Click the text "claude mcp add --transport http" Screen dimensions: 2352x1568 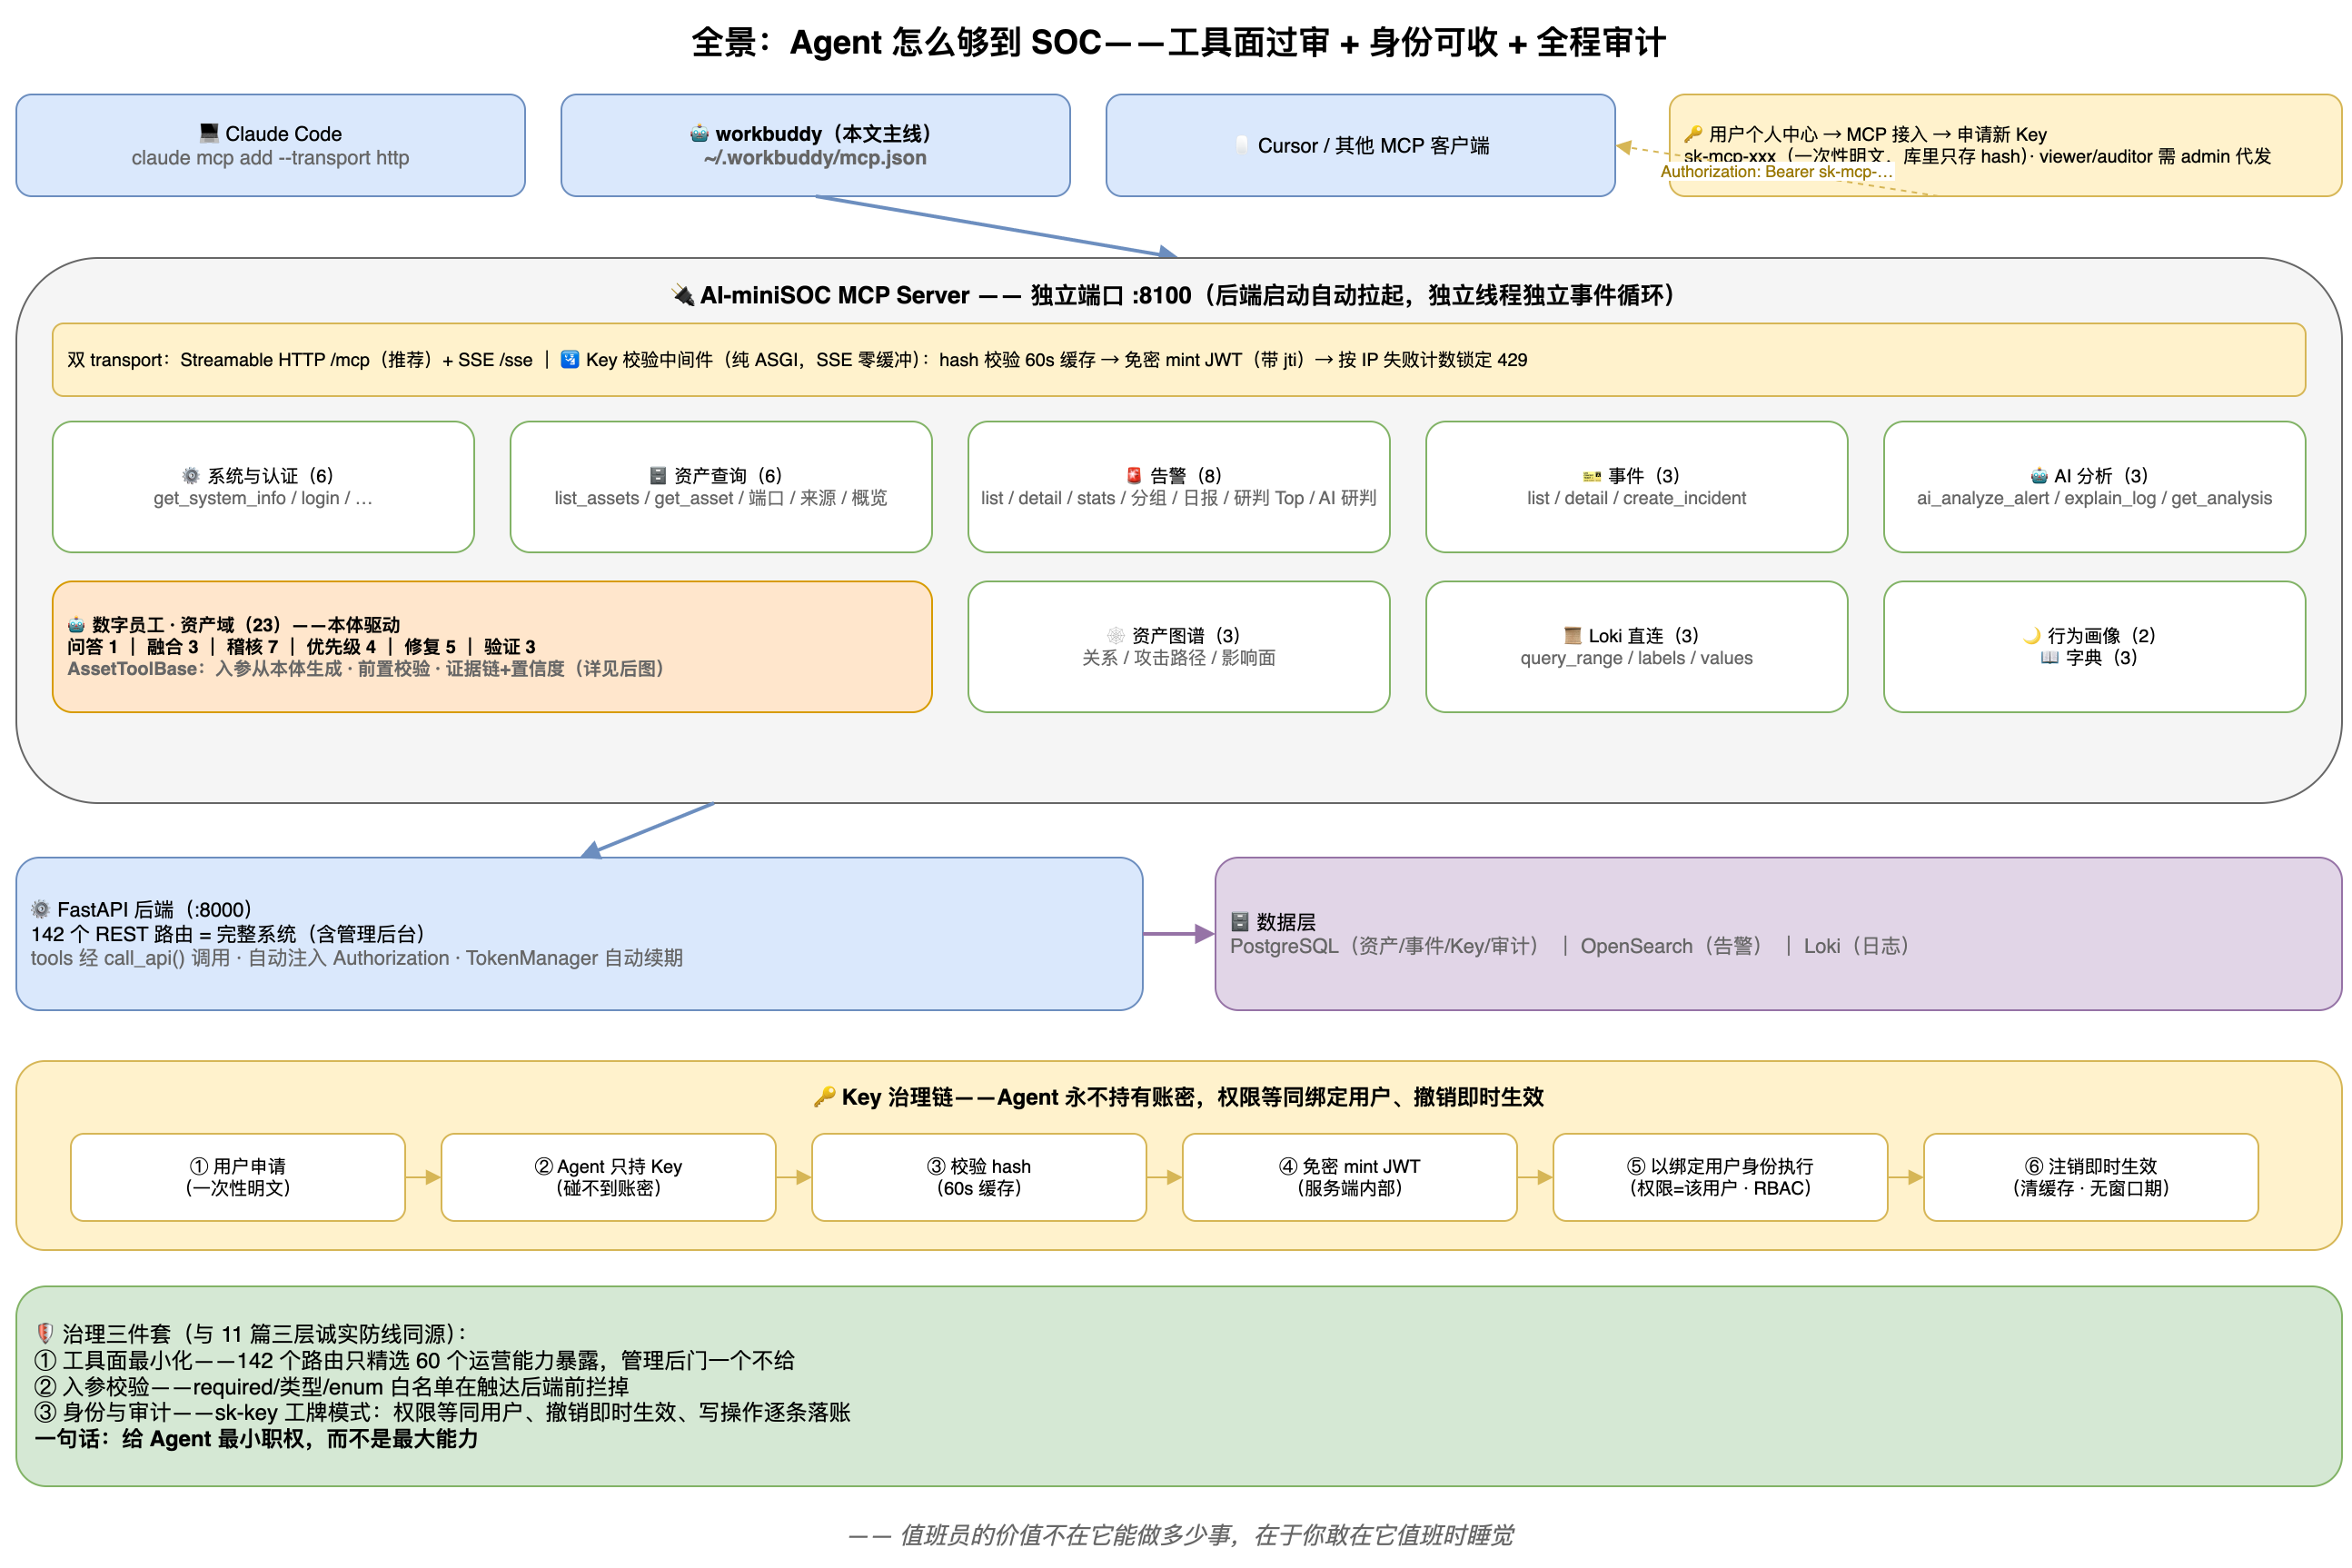click(x=270, y=158)
